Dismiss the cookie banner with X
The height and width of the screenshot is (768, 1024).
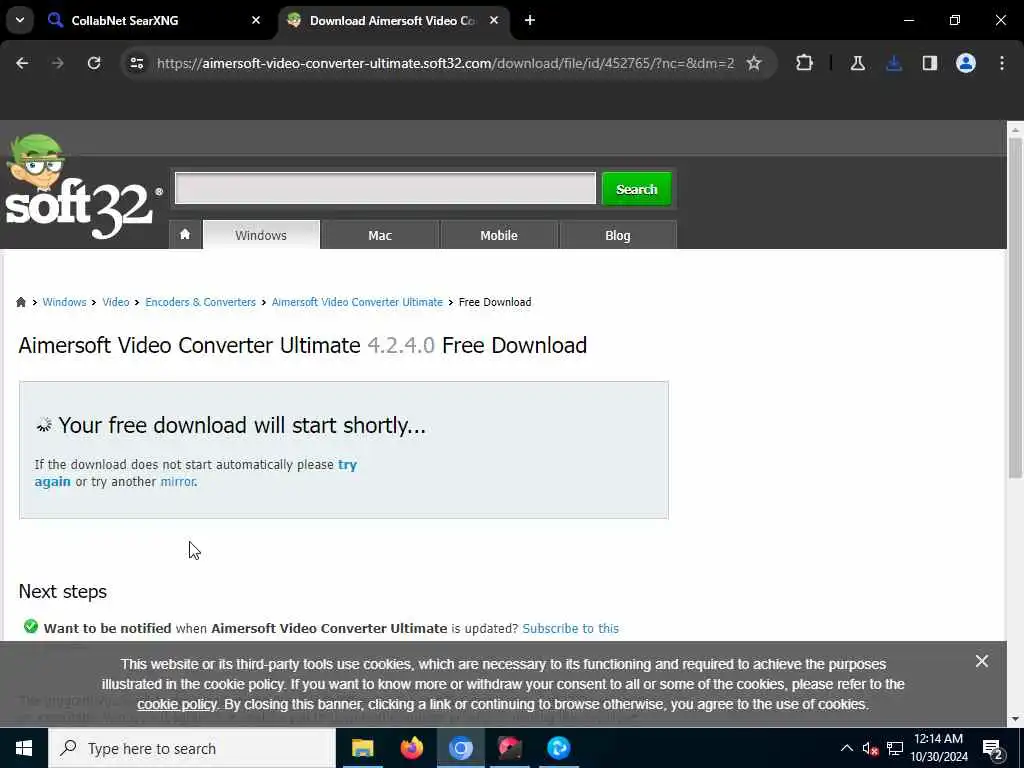click(982, 661)
